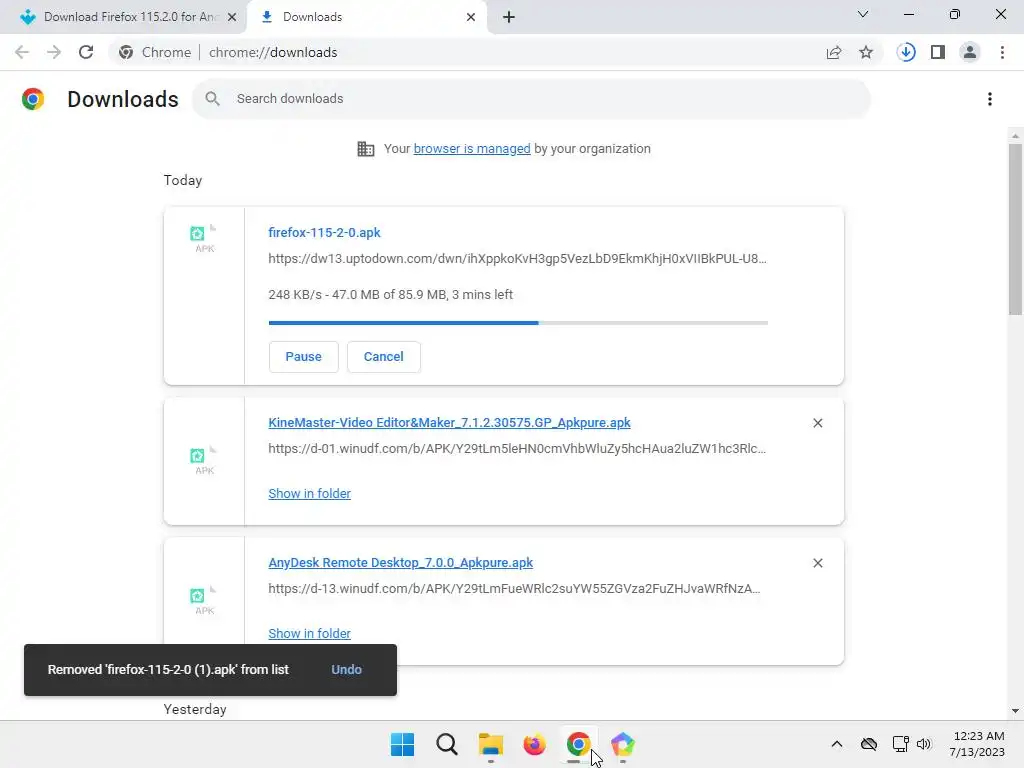Remove AnyDesk download from list
This screenshot has height=768, width=1024.
[817, 563]
